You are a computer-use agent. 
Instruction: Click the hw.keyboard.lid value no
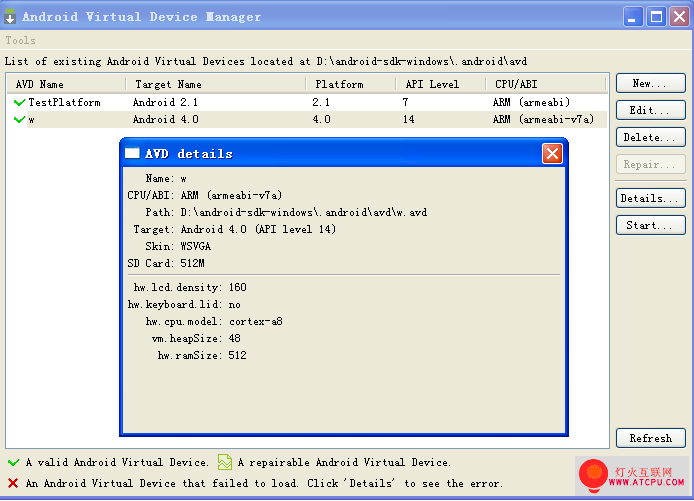point(235,304)
